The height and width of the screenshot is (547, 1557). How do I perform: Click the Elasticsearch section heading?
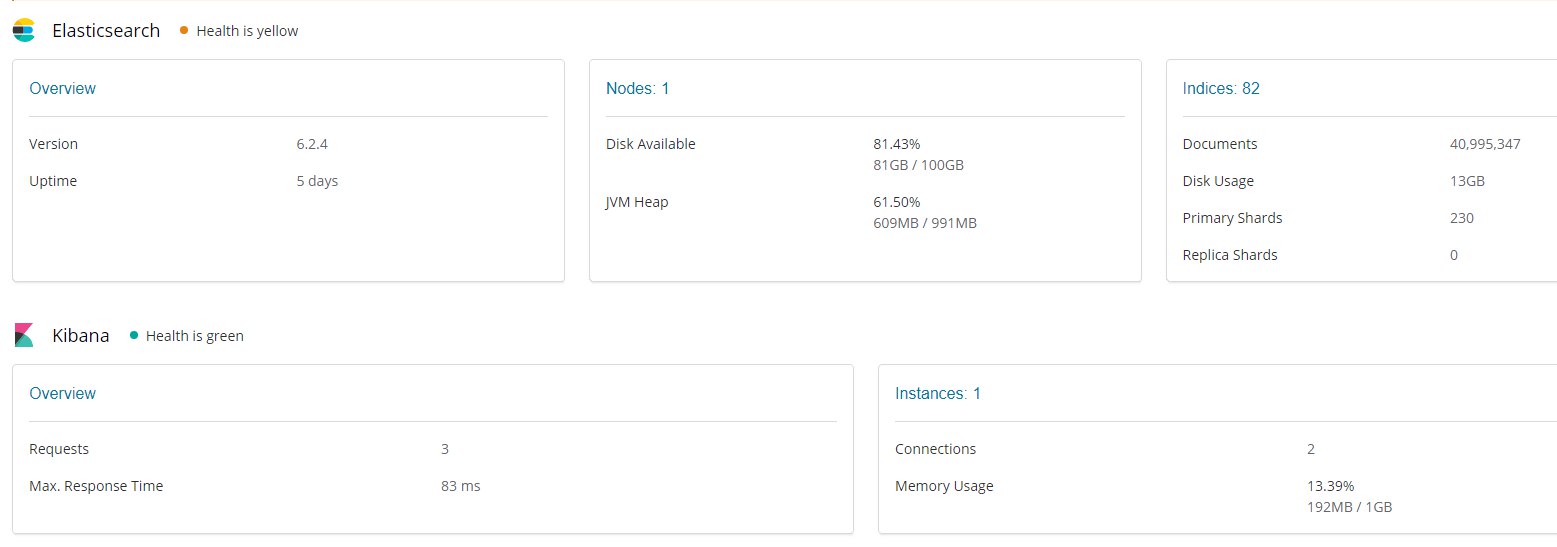[106, 30]
